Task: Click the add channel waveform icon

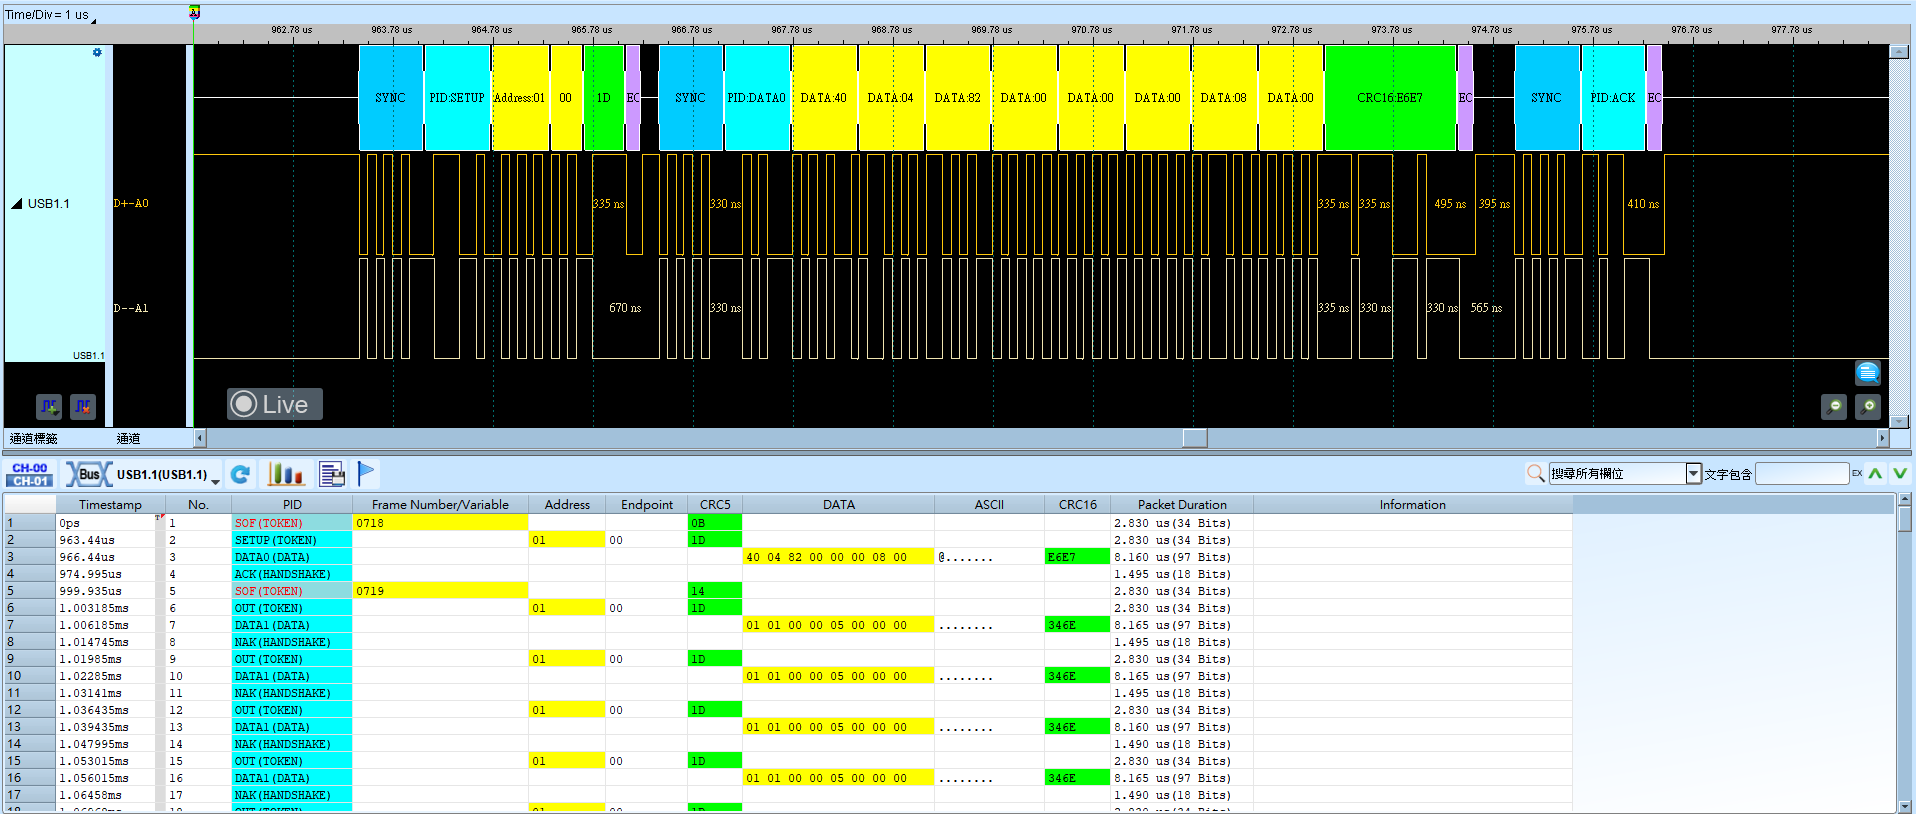Action: click(48, 406)
